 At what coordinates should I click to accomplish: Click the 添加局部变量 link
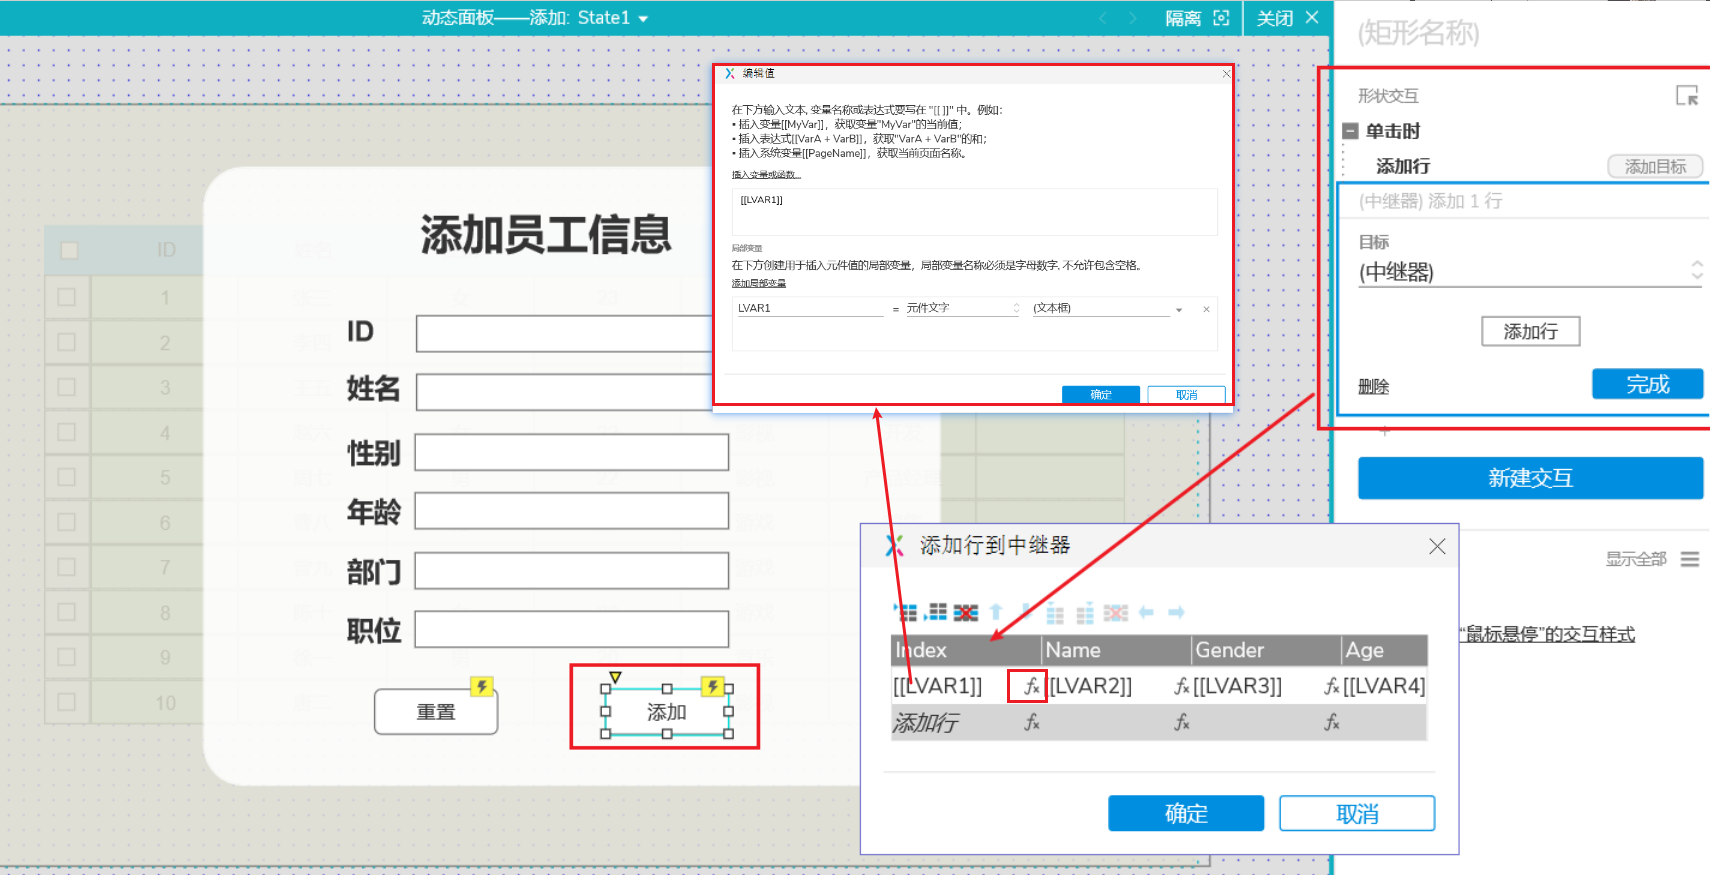pos(758,284)
